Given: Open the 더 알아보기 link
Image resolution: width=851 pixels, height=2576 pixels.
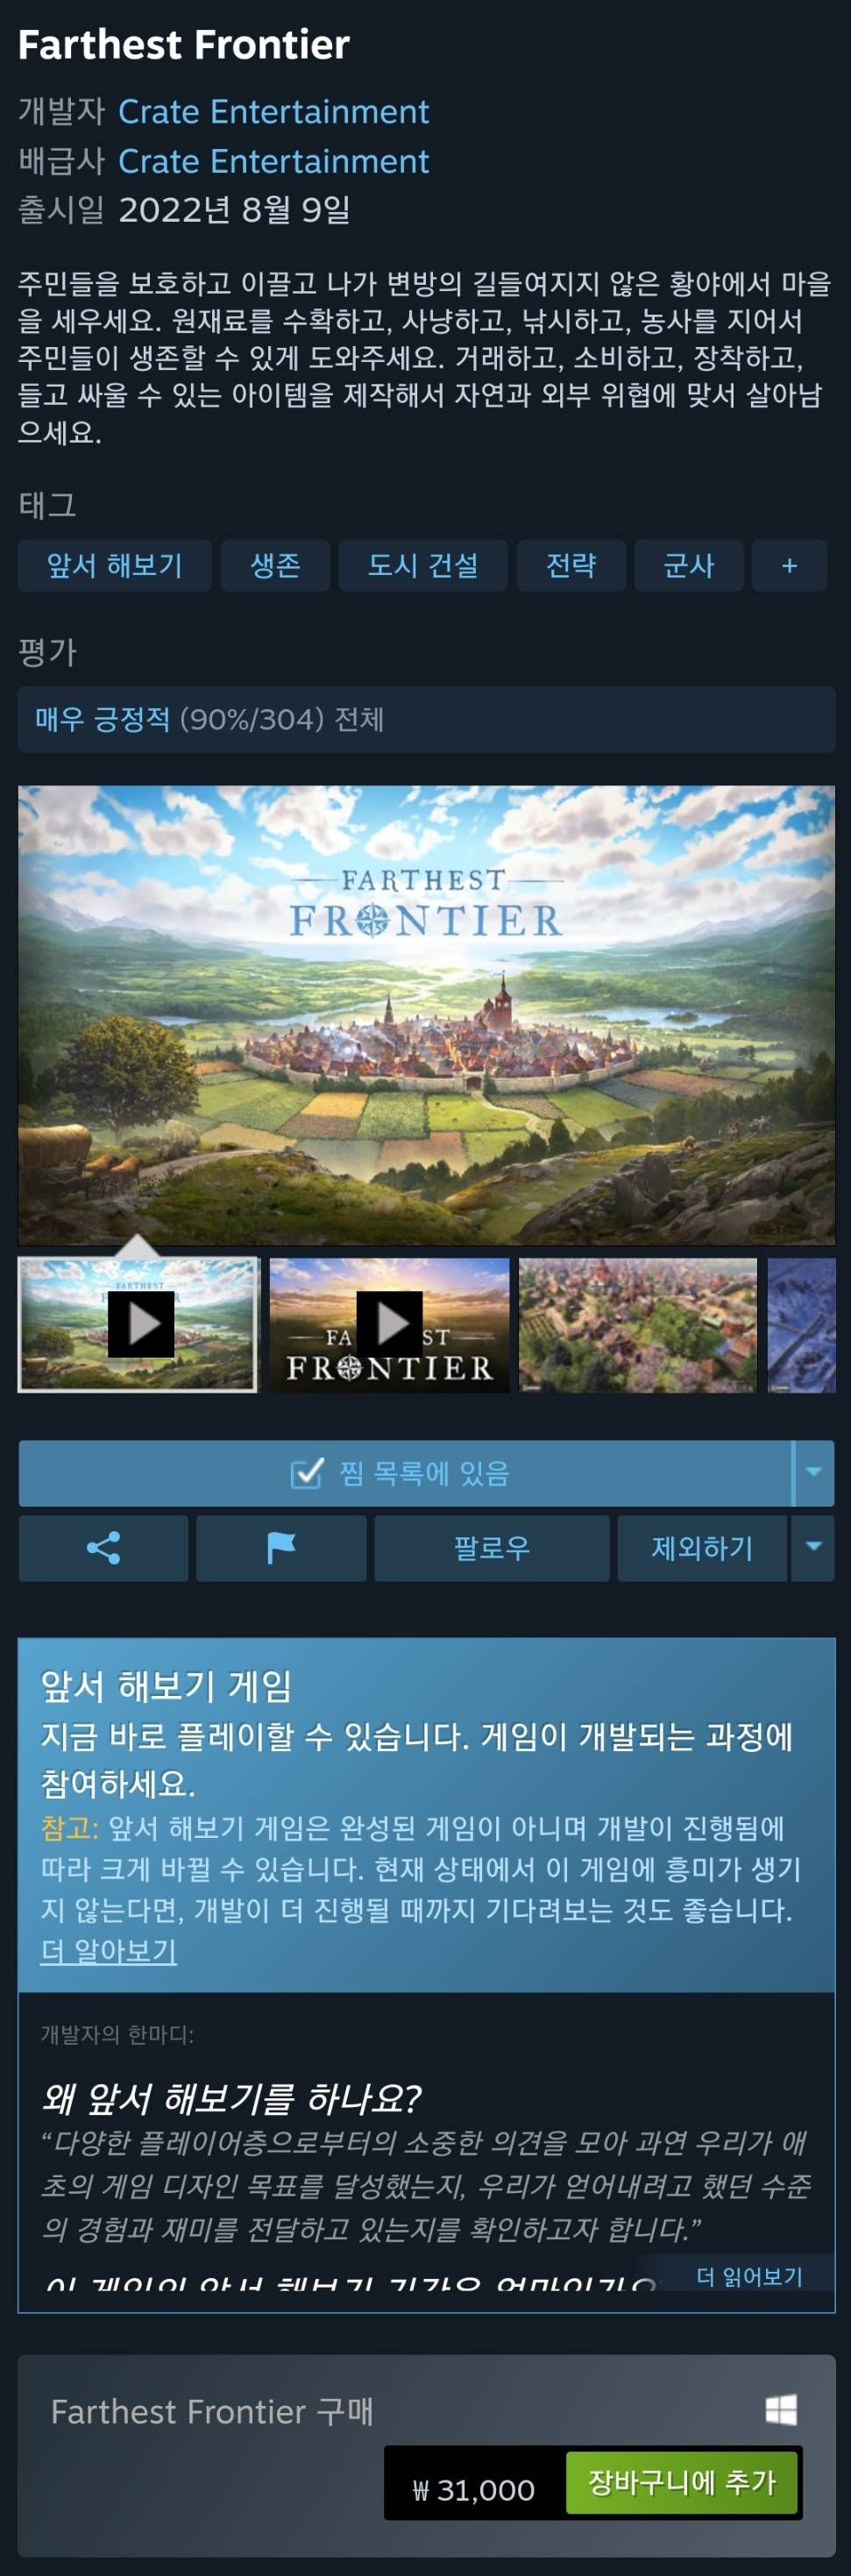Looking at the screenshot, I should pos(108,1951).
